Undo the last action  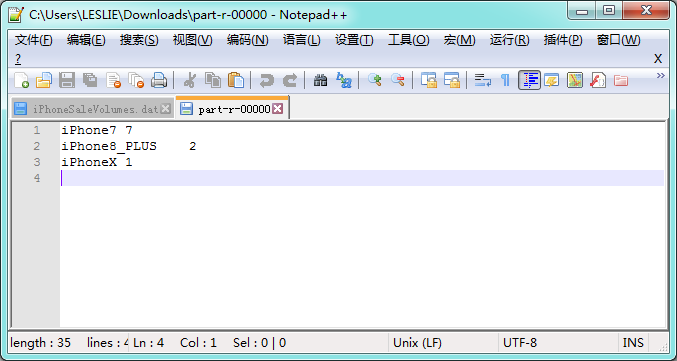coord(266,81)
